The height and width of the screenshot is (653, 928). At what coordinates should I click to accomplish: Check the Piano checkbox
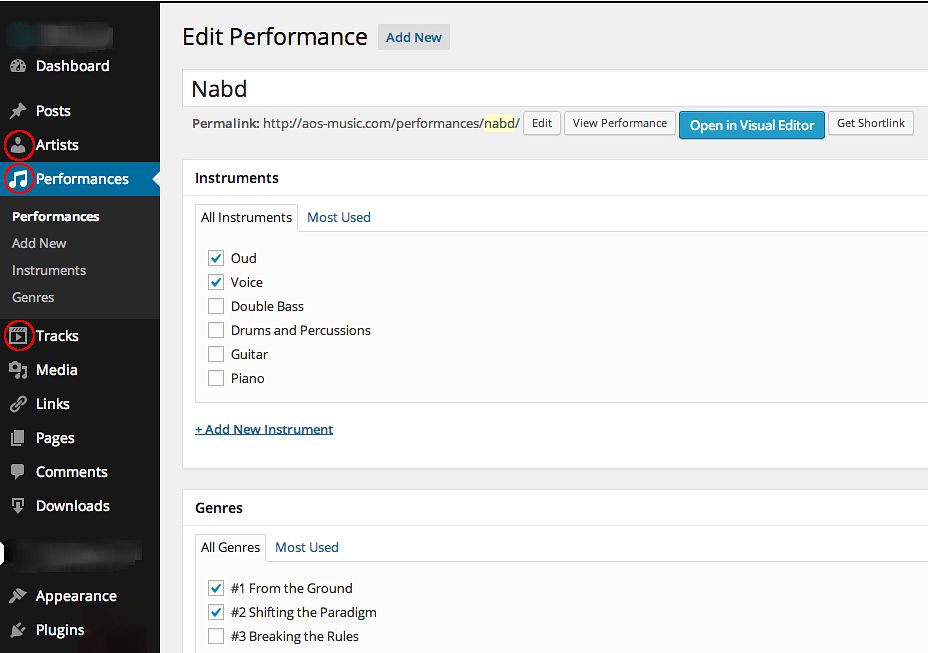coord(216,378)
